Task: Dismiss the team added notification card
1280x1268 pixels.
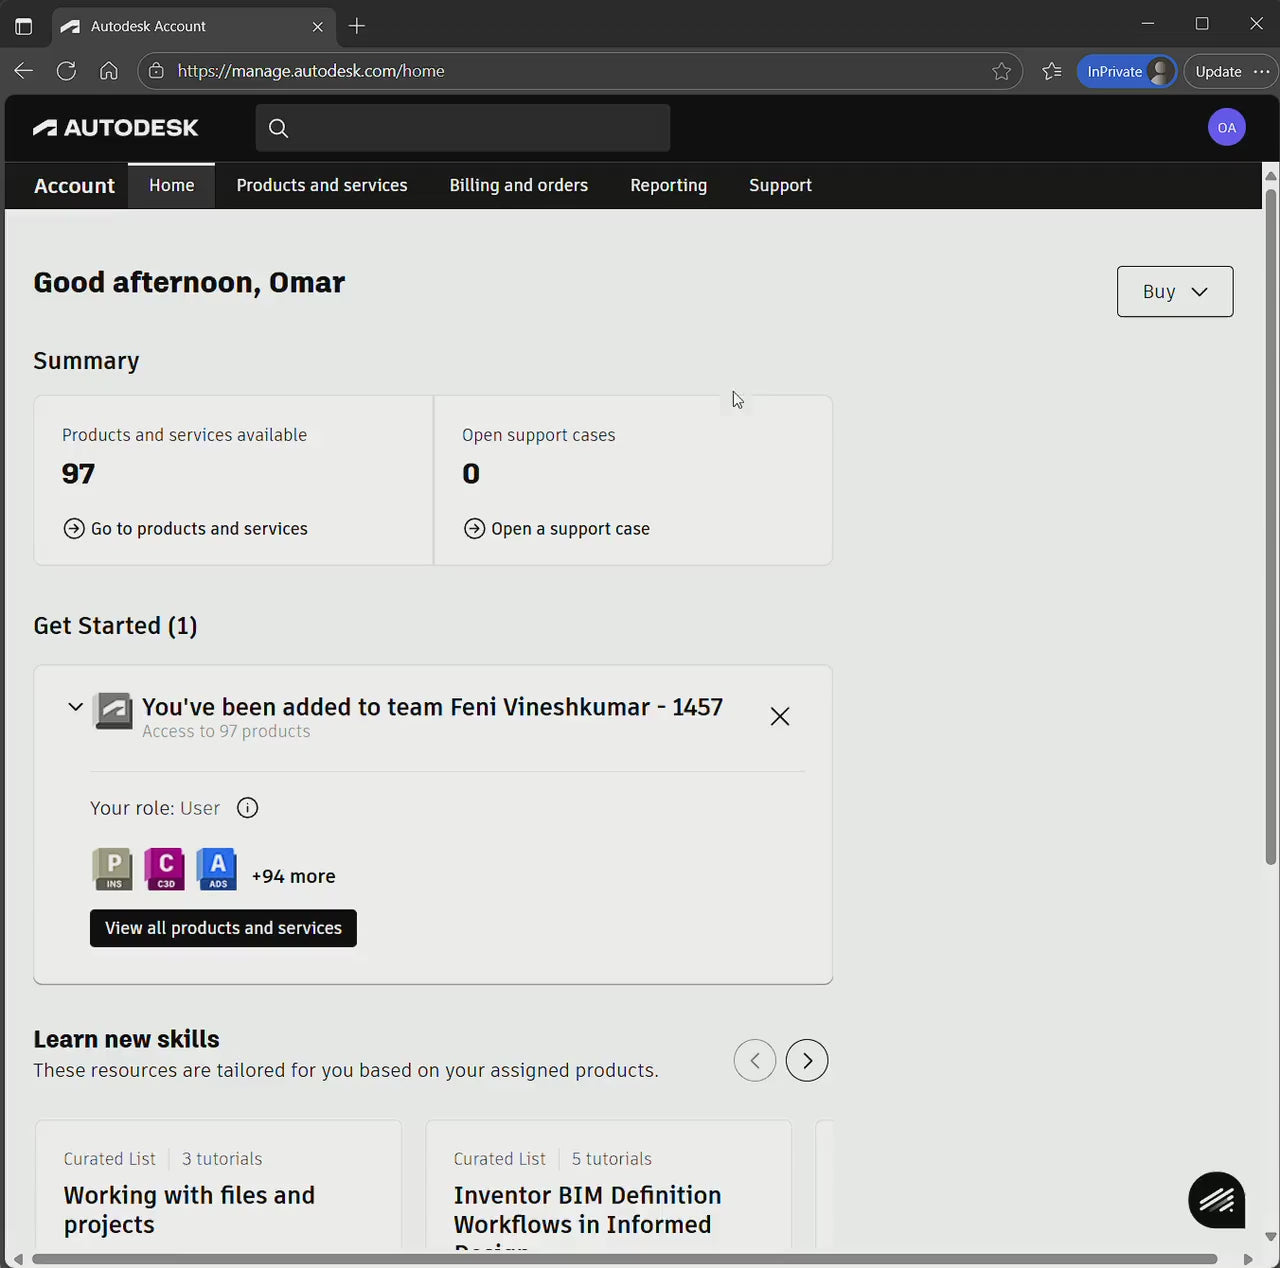Action: (x=780, y=716)
